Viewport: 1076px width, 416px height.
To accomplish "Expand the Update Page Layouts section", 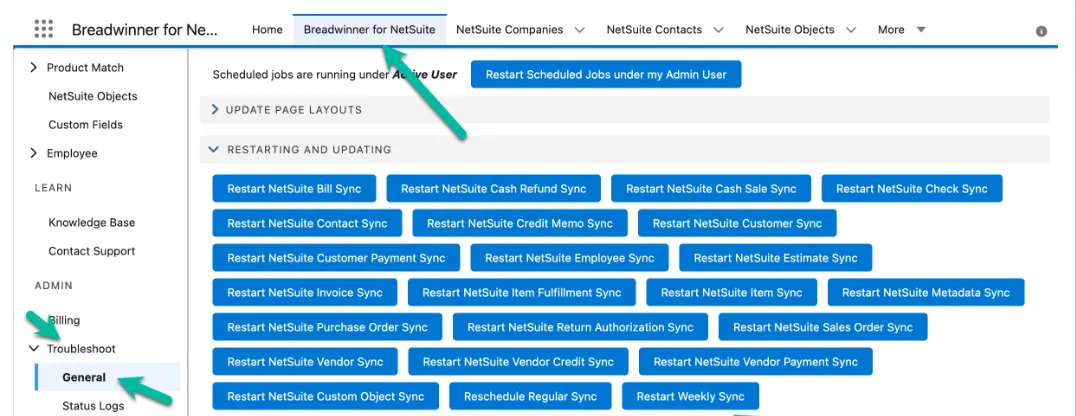I will point(215,110).
